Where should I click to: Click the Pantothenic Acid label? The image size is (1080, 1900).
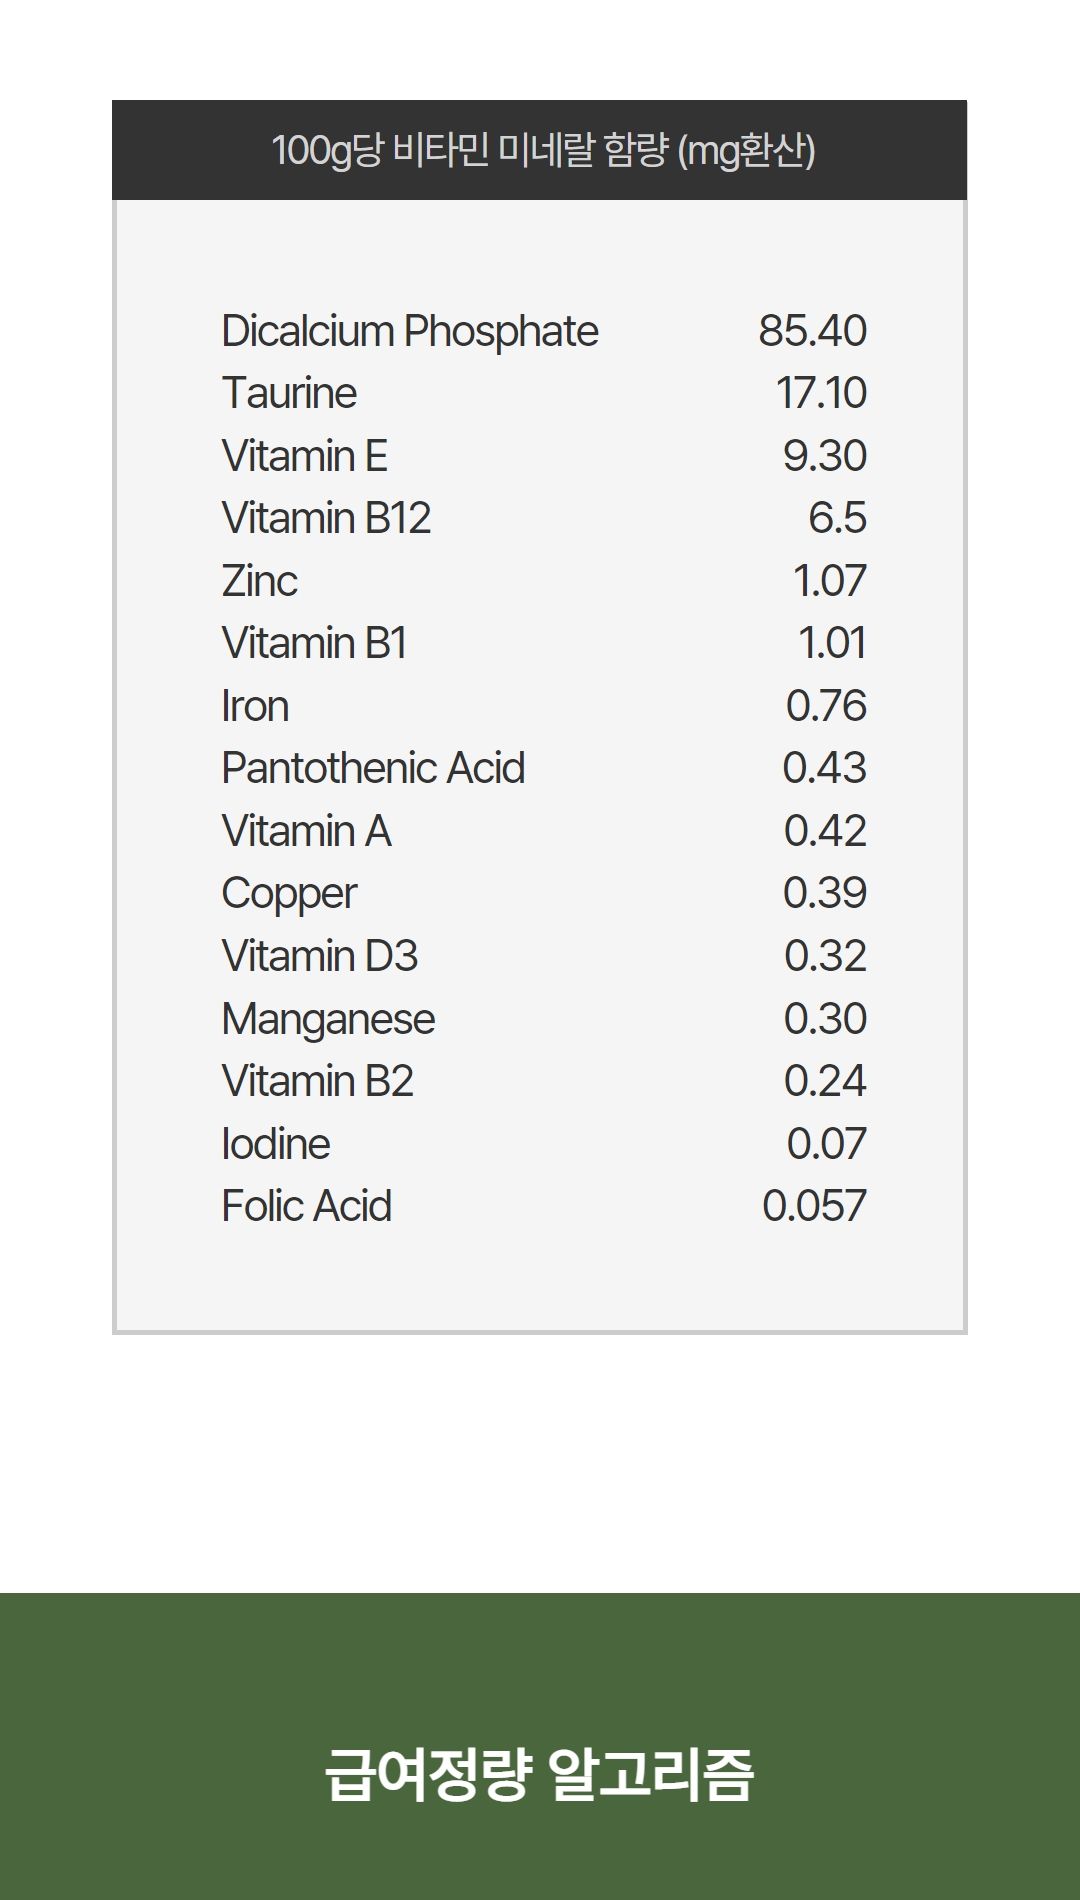pyautogui.click(x=373, y=768)
